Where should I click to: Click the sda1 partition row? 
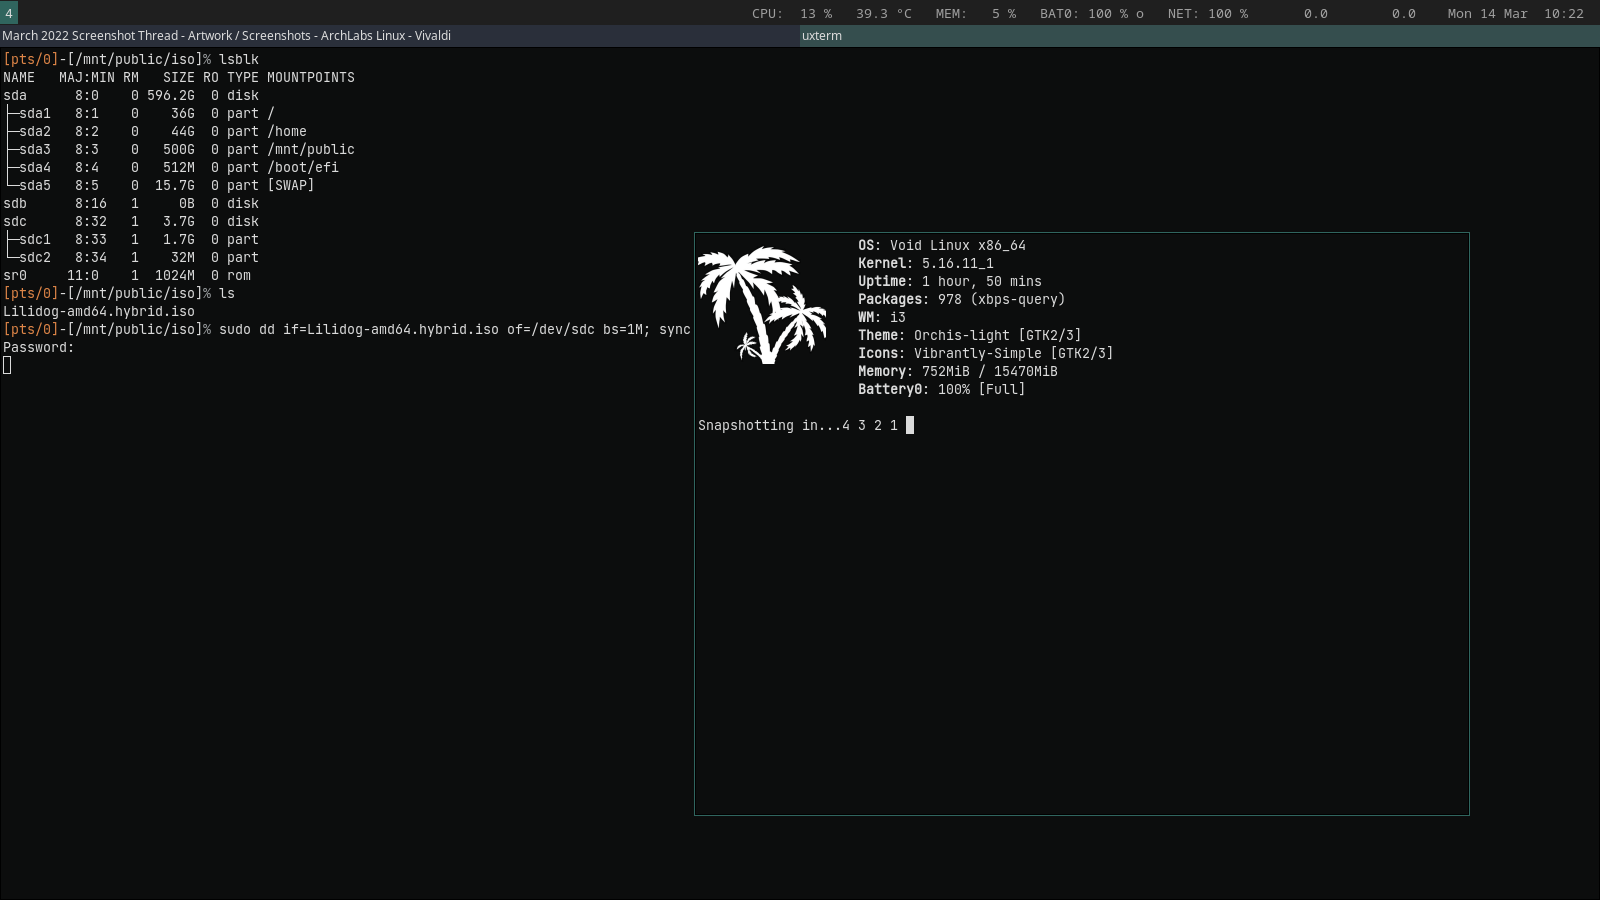point(139,113)
